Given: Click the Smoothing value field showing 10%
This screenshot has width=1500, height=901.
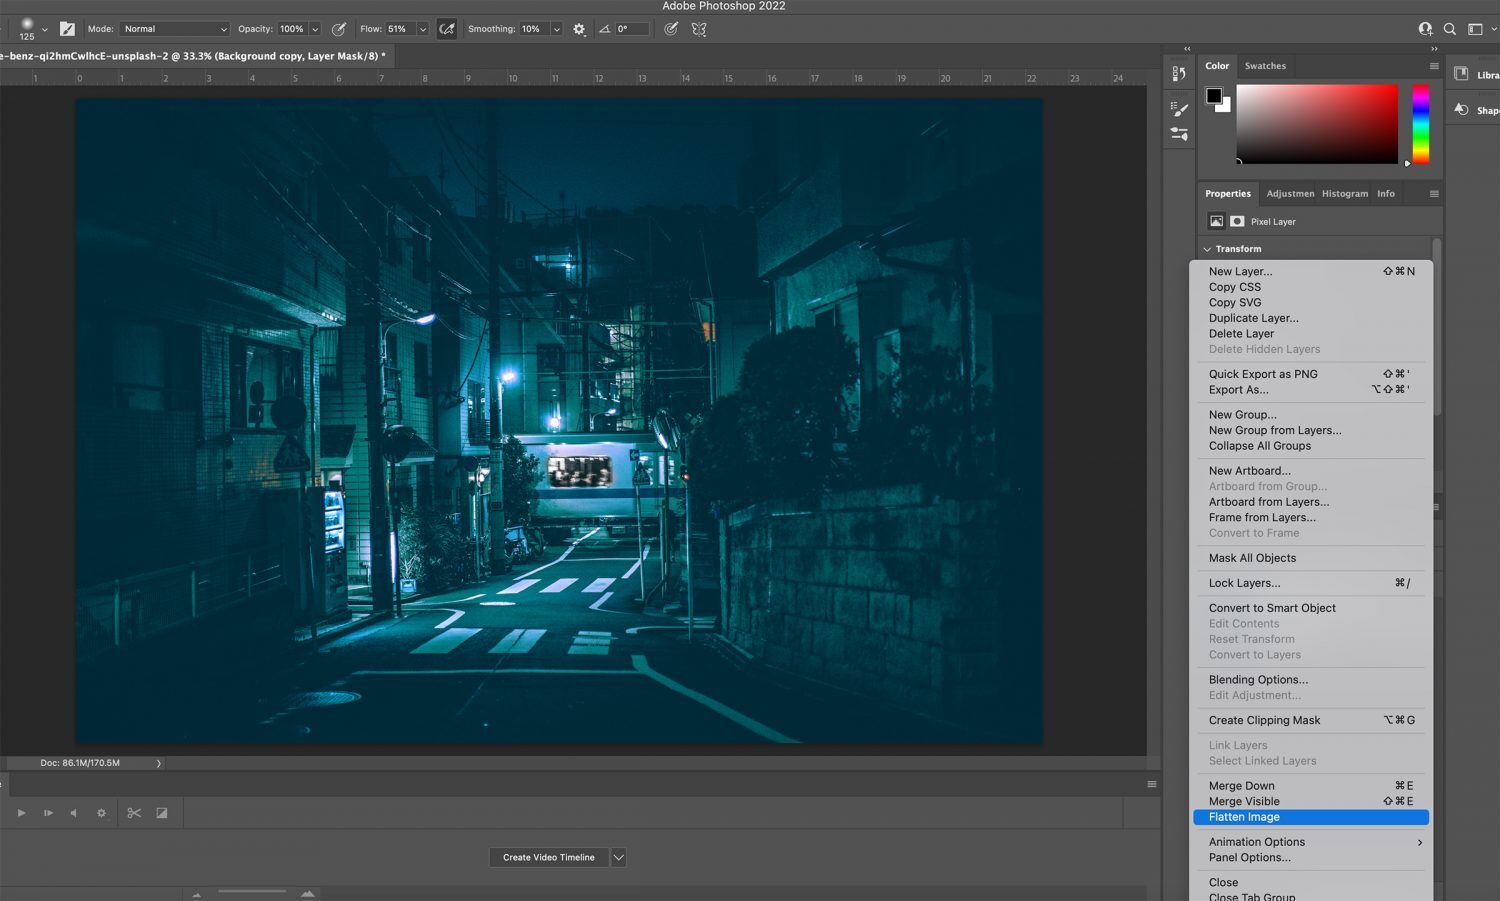Looking at the screenshot, I should [534, 29].
